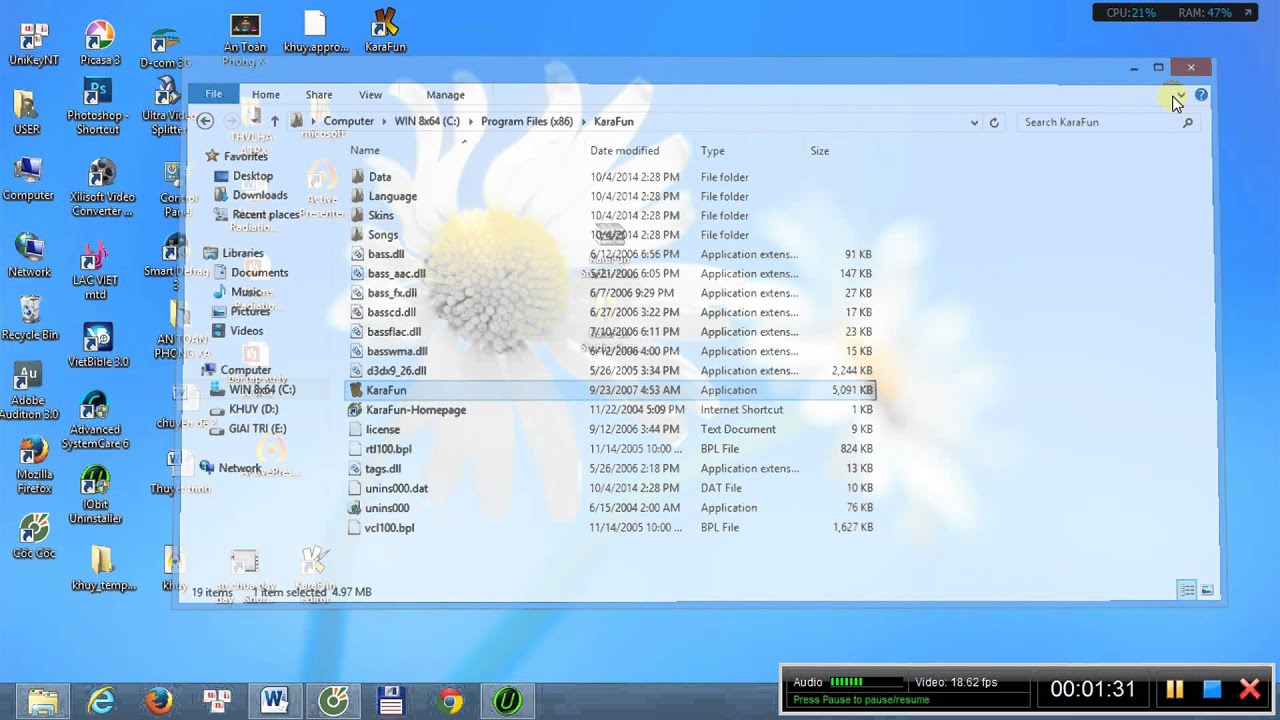Select the bass.dll file icon
Viewport: 1280px width, 720px height.
(x=358, y=254)
